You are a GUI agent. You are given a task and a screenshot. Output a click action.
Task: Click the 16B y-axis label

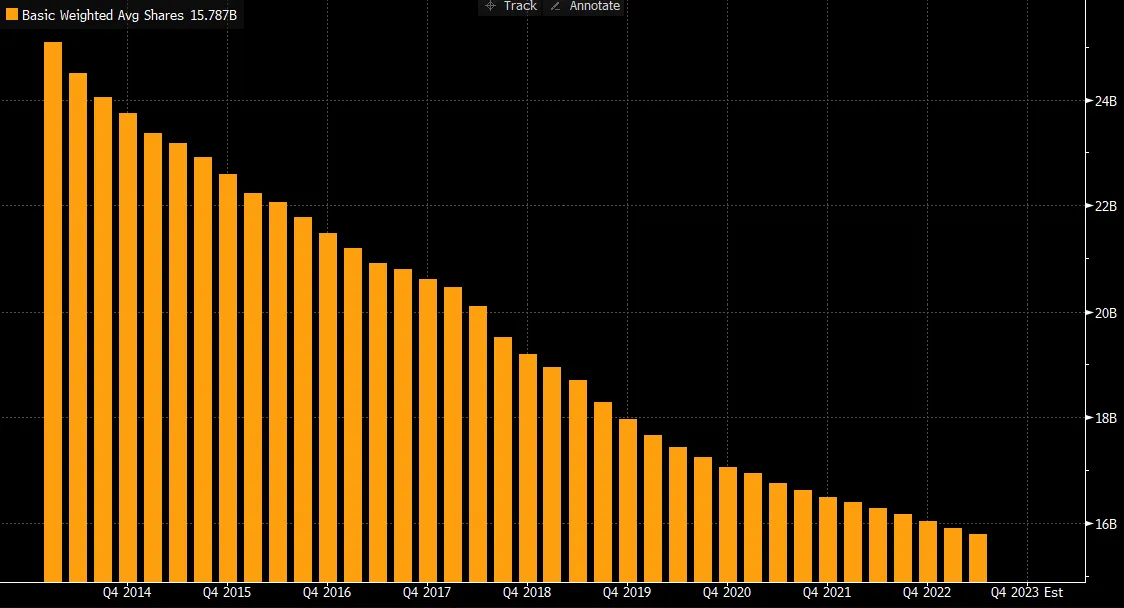point(1105,524)
